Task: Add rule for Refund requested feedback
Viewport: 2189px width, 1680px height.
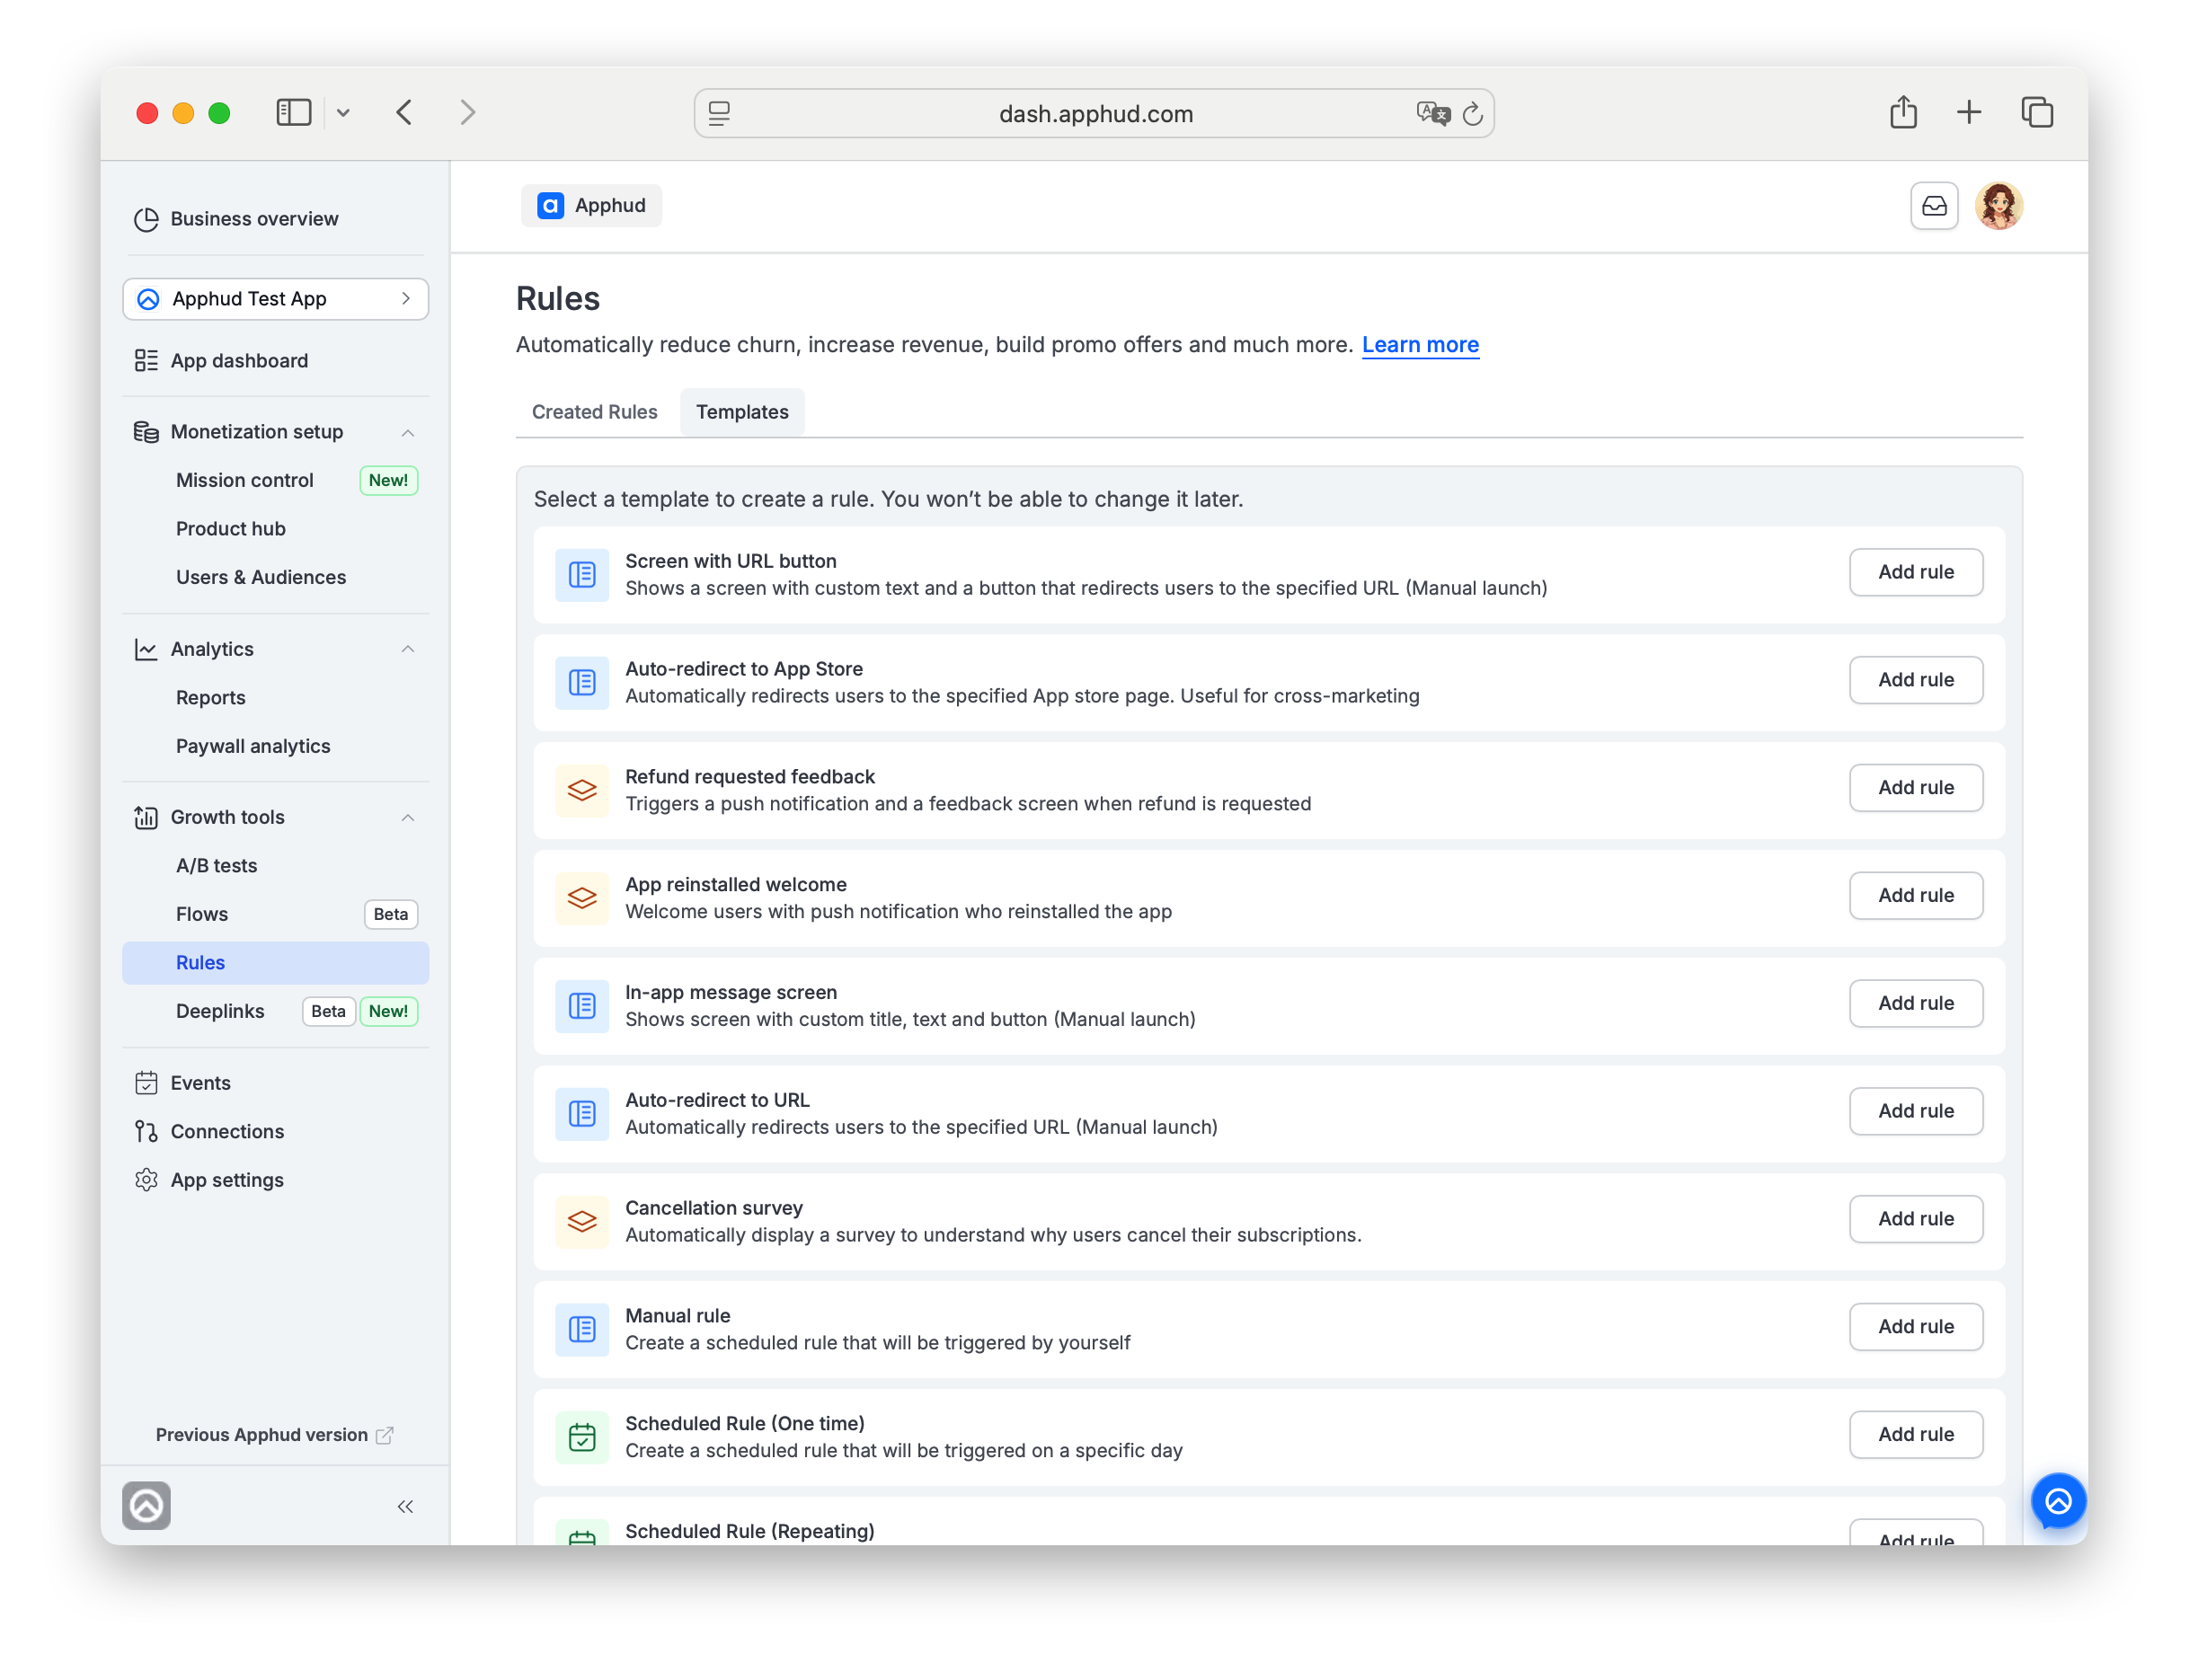Action: pos(1915,788)
